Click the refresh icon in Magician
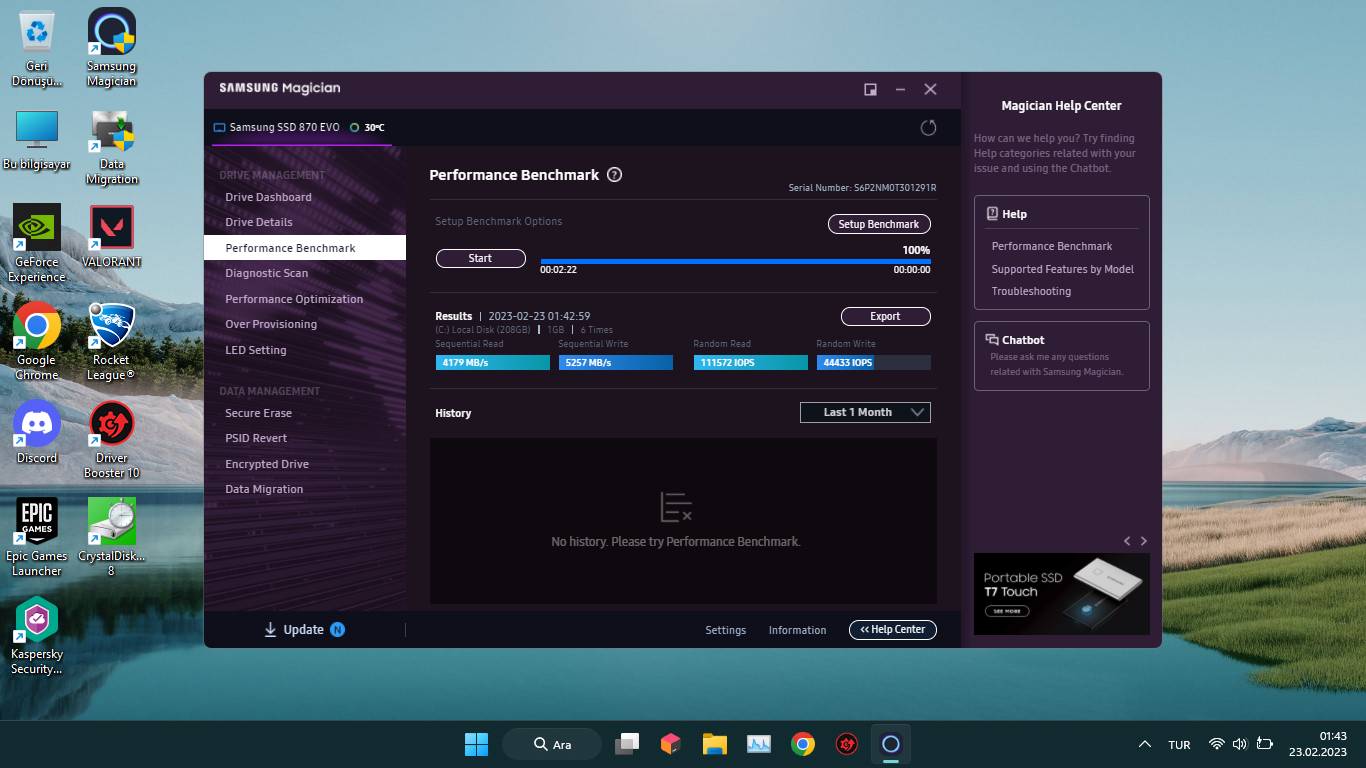Viewport: 1366px width, 768px height. [x=928, y=128]
